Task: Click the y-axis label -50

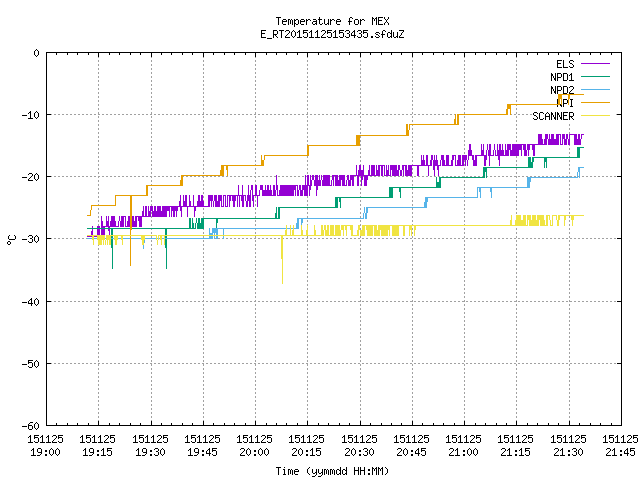Action: click(31, 364)
